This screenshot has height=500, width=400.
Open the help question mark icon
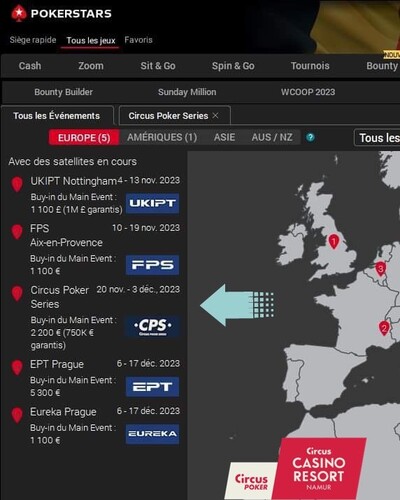tap(310, 137)
